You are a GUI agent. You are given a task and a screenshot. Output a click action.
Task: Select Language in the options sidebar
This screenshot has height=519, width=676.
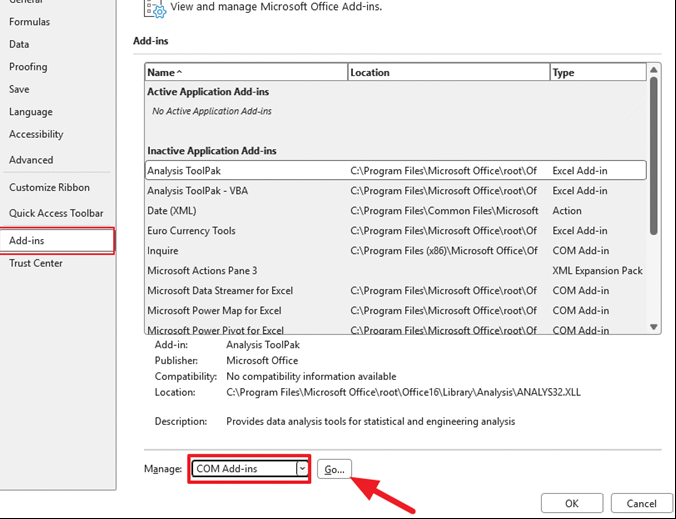[x=31, y=112]
